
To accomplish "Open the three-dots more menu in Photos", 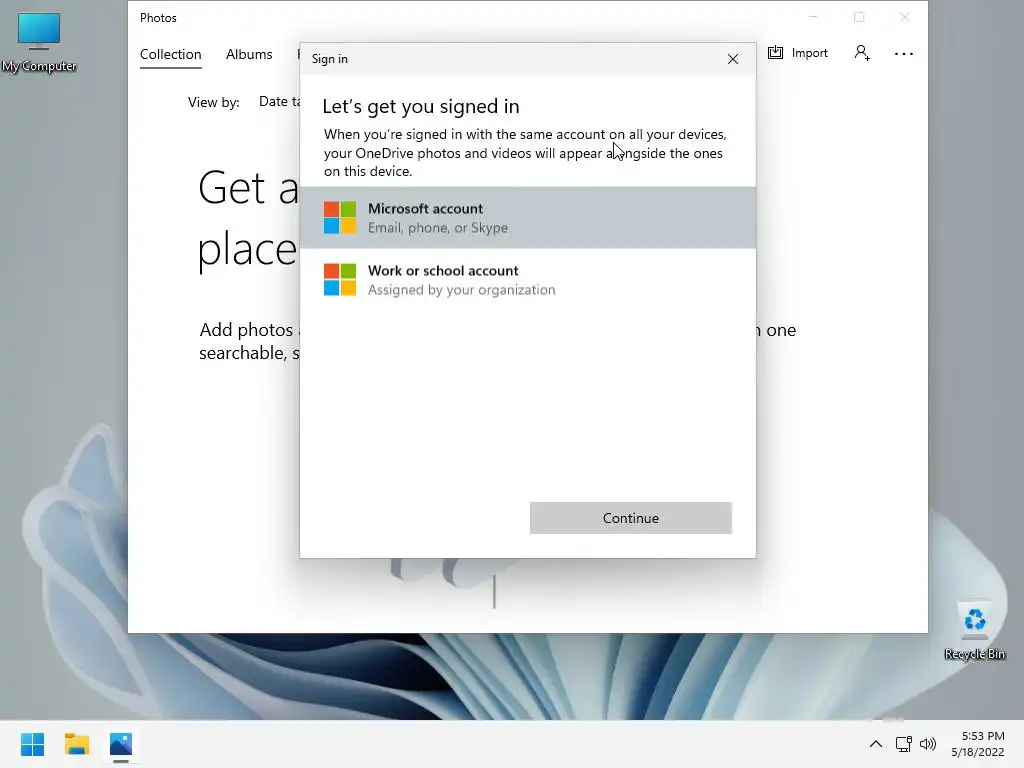I will point(904,54).
